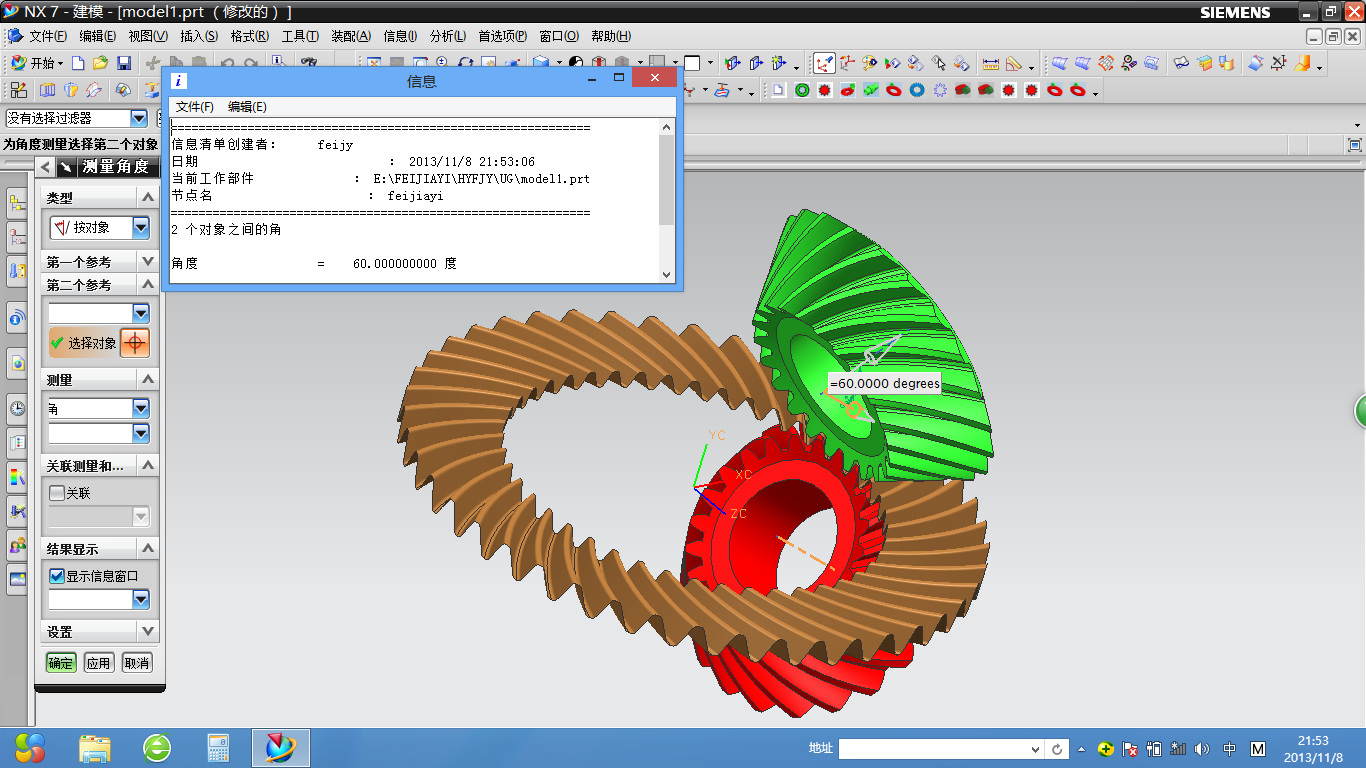
Task: Open the history clock resource tab
Action: point(17,407)
